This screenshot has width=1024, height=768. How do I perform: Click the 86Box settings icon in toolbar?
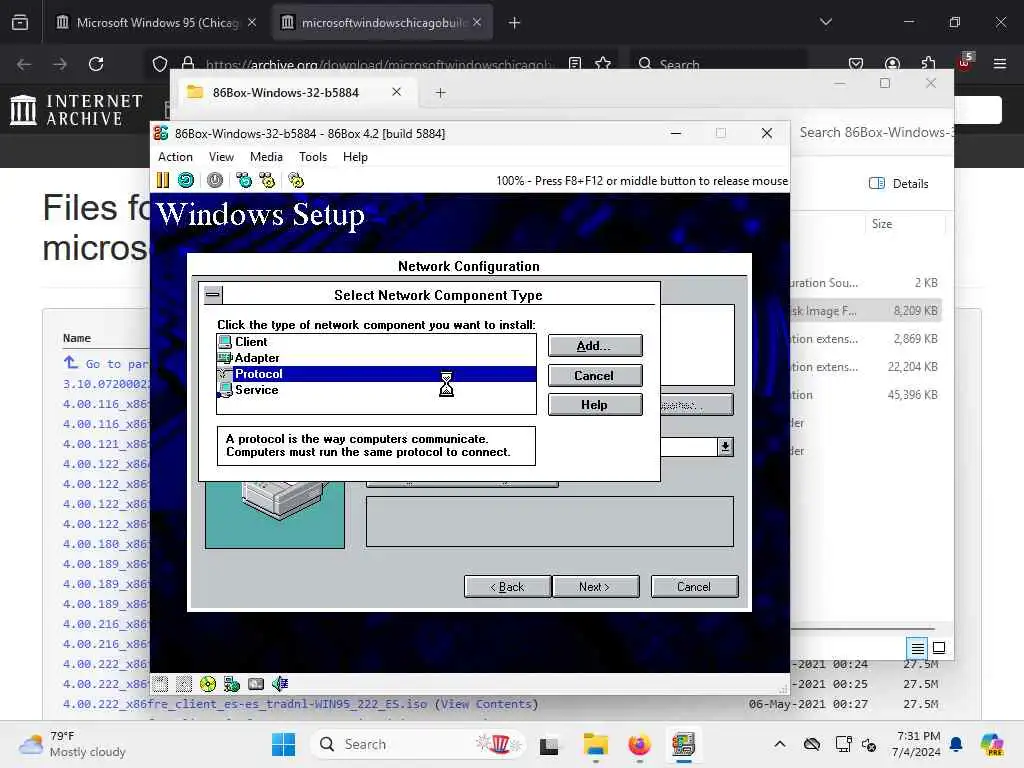pos(296,180)
